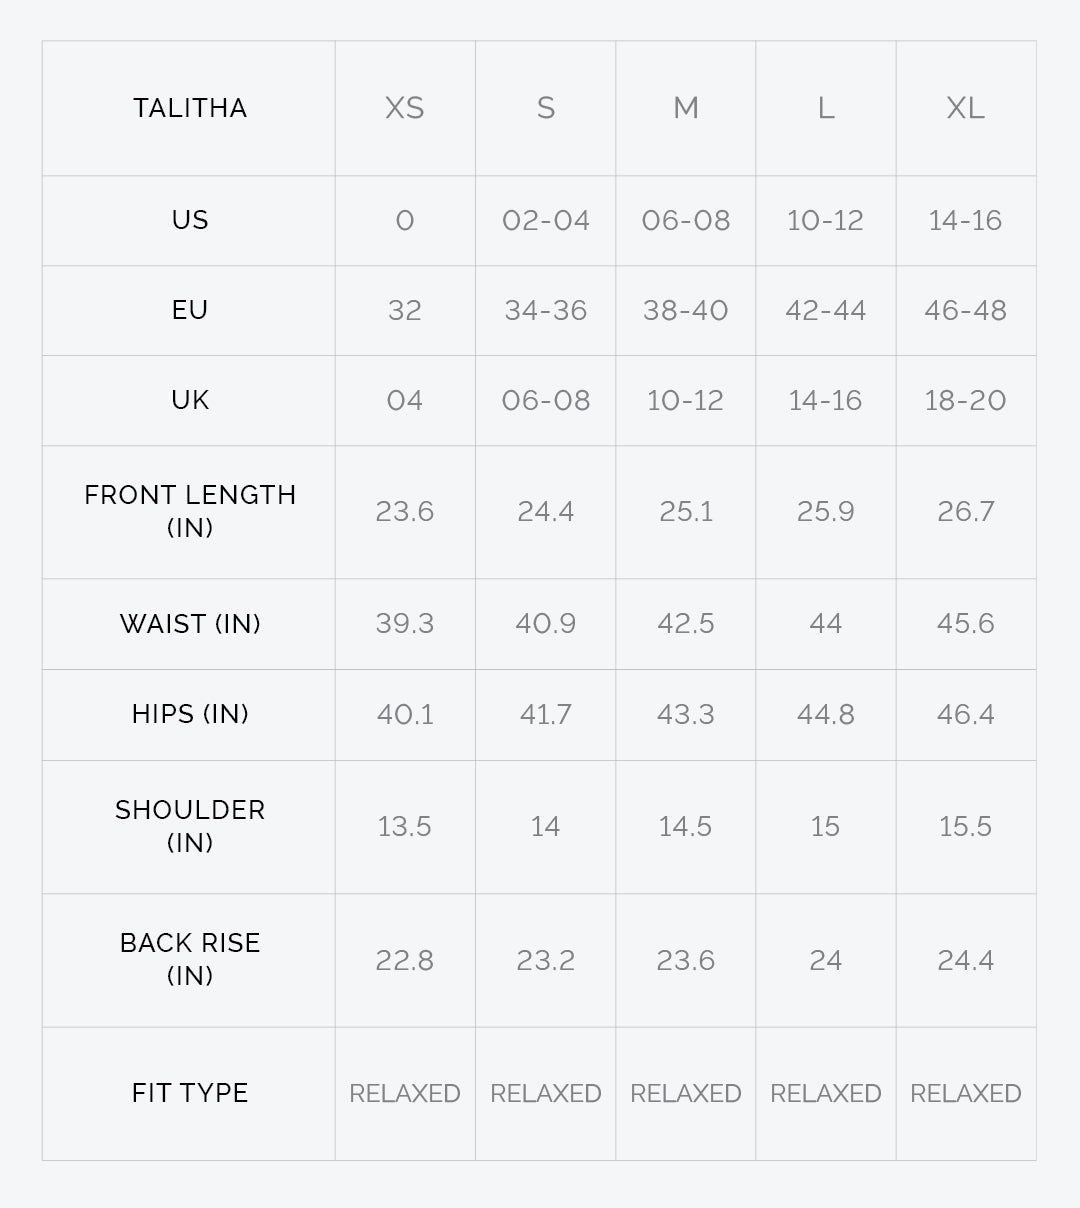The image size is (1080, 1208).
Task: Click the US size 06-08 cell
Action: (686, 220)
